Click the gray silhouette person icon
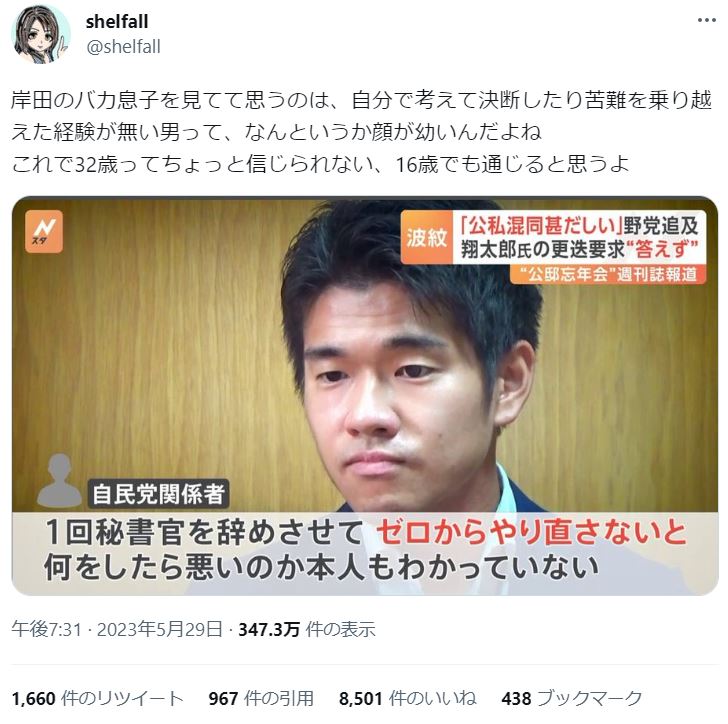Viewport: 728px width, 724px height. tap(59, 481)
